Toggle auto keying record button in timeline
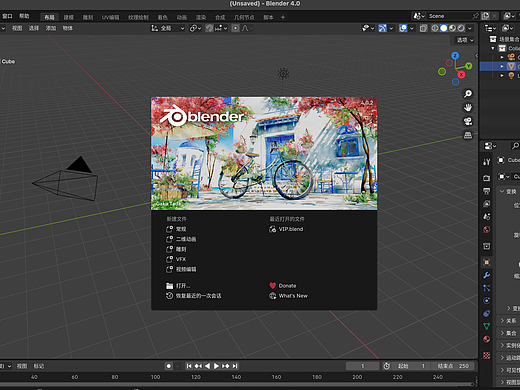This screenshot has height=390, width=520. [169, 366]
